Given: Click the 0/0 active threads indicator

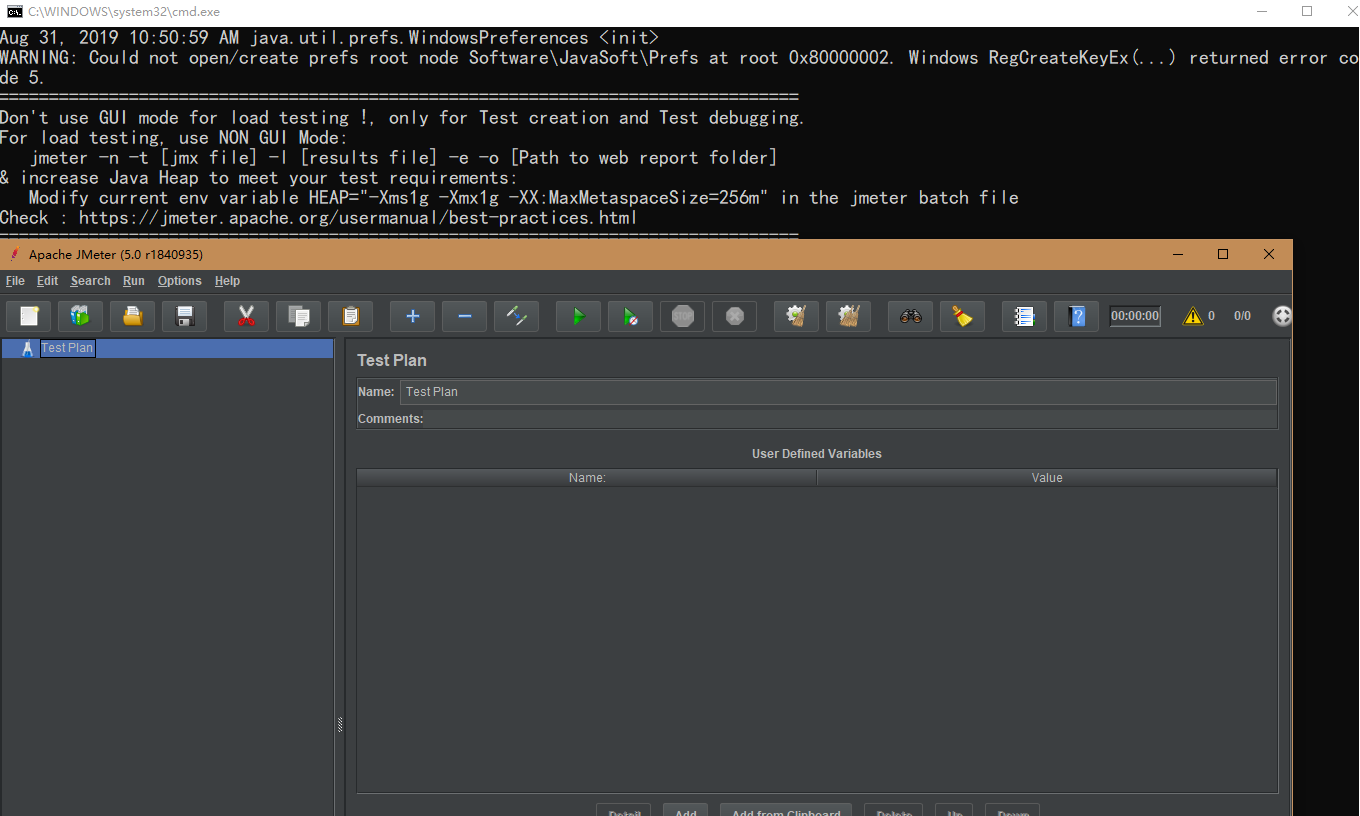Looking at the screenshot, I should pos(1242,316).
